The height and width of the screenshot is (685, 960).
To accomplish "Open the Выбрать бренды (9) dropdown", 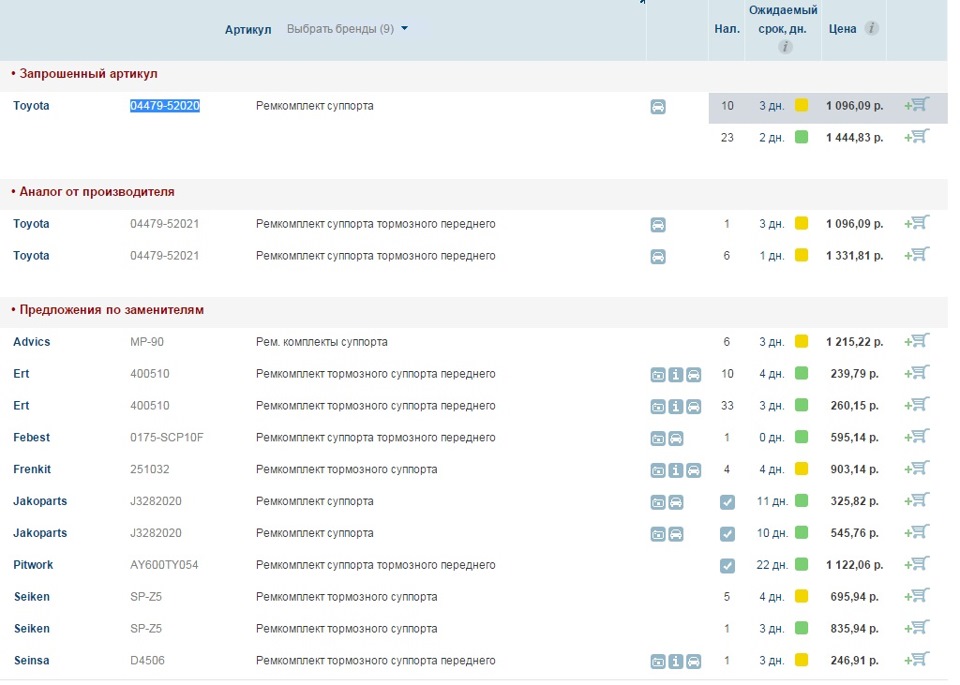I will pos(348,29).
